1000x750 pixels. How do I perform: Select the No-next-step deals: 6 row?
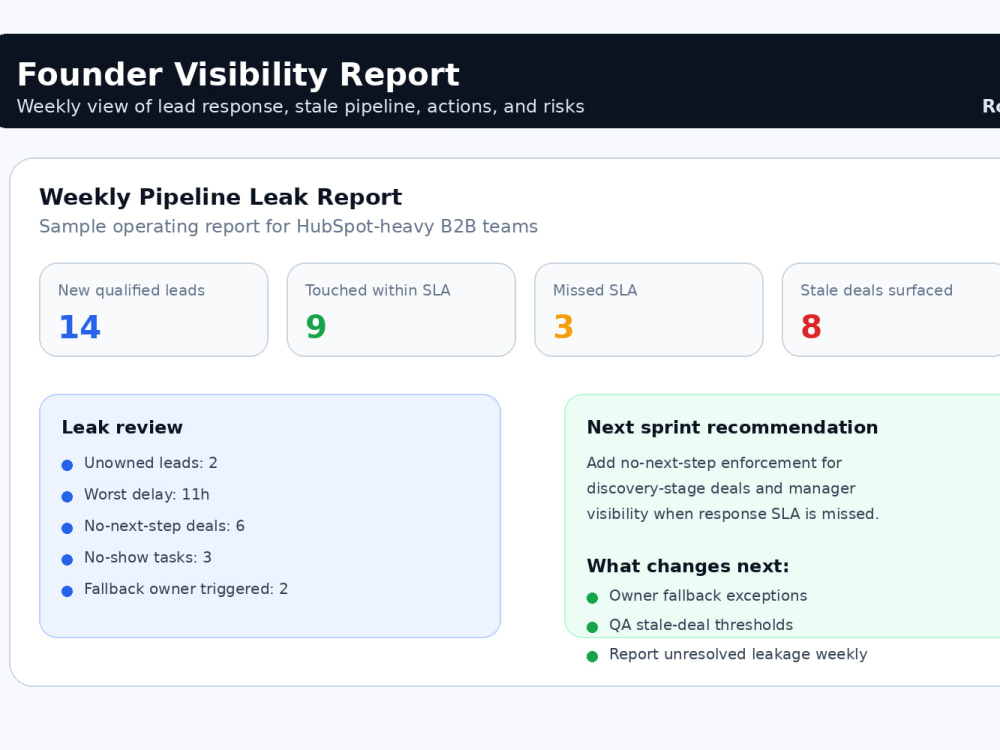153,526
